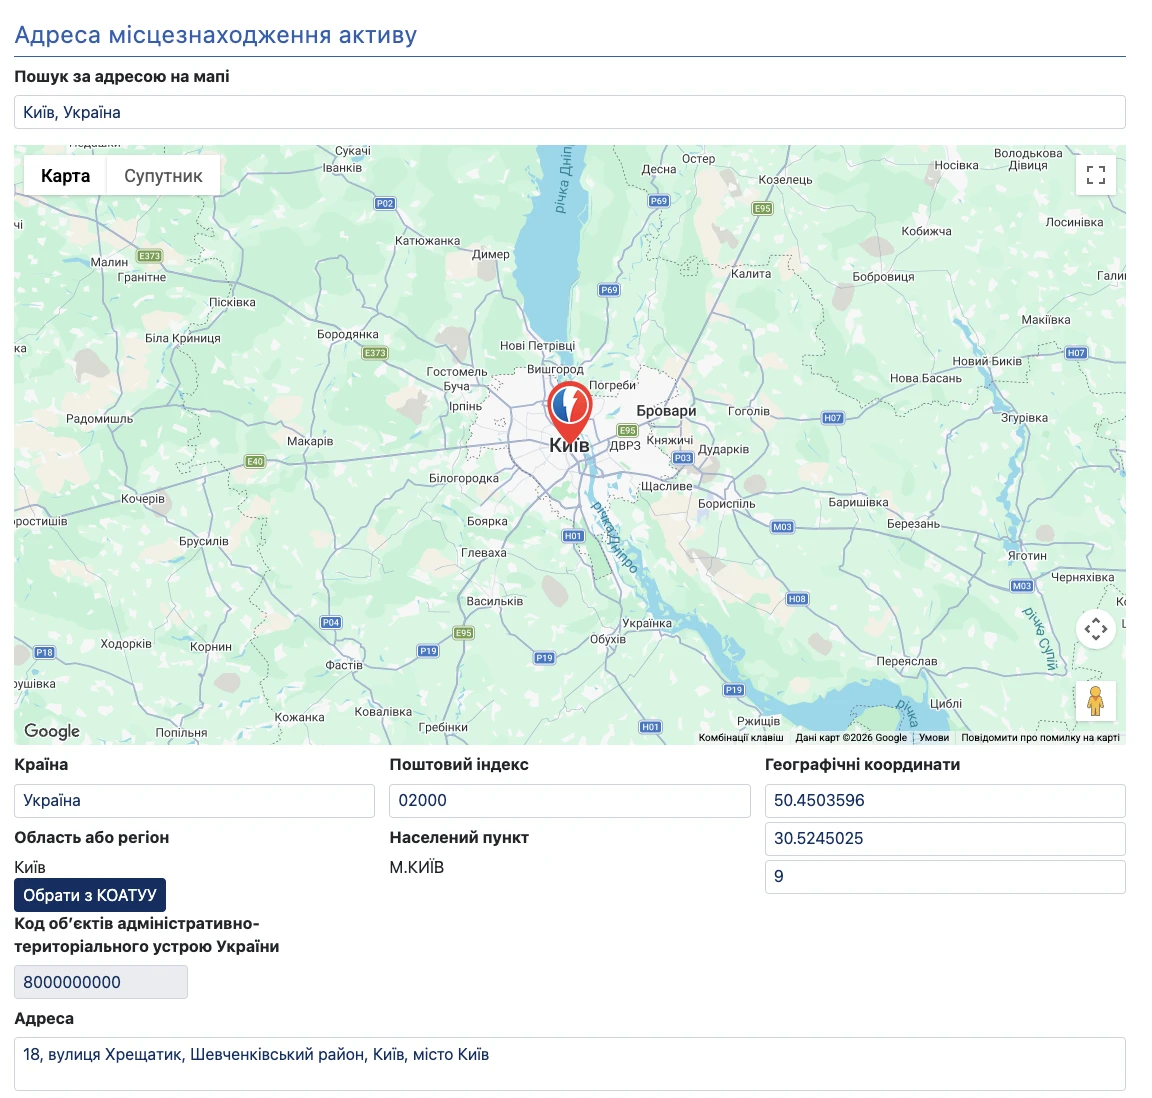Click the H01 road shield south of Київ

point(573,536)
